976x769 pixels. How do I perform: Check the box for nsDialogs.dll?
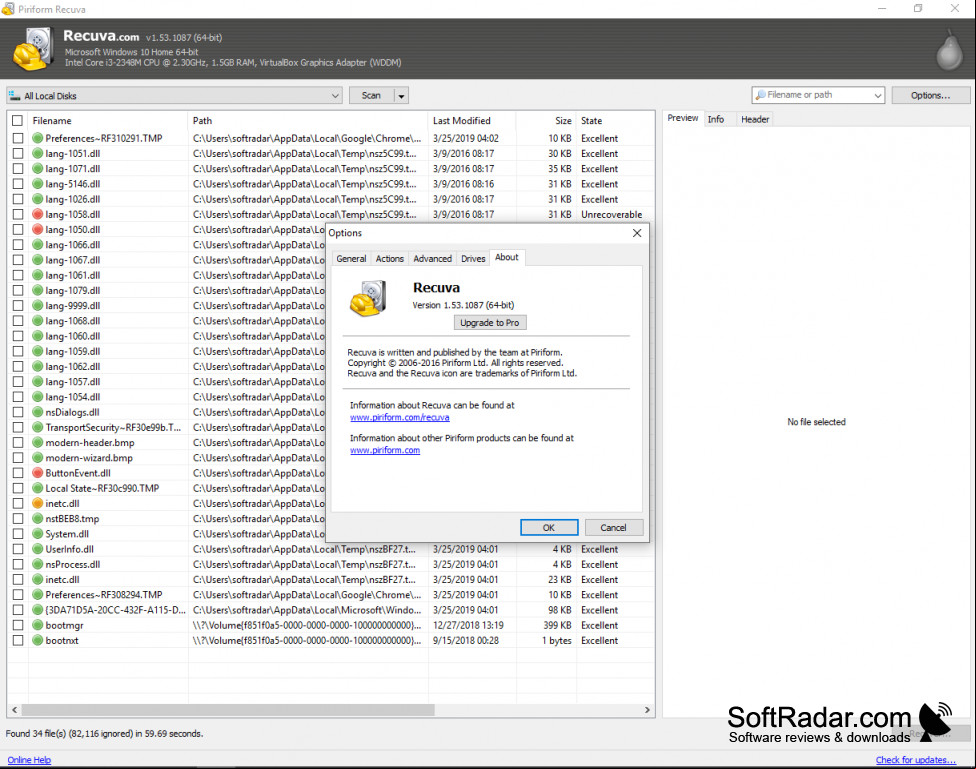pos(17,412)
